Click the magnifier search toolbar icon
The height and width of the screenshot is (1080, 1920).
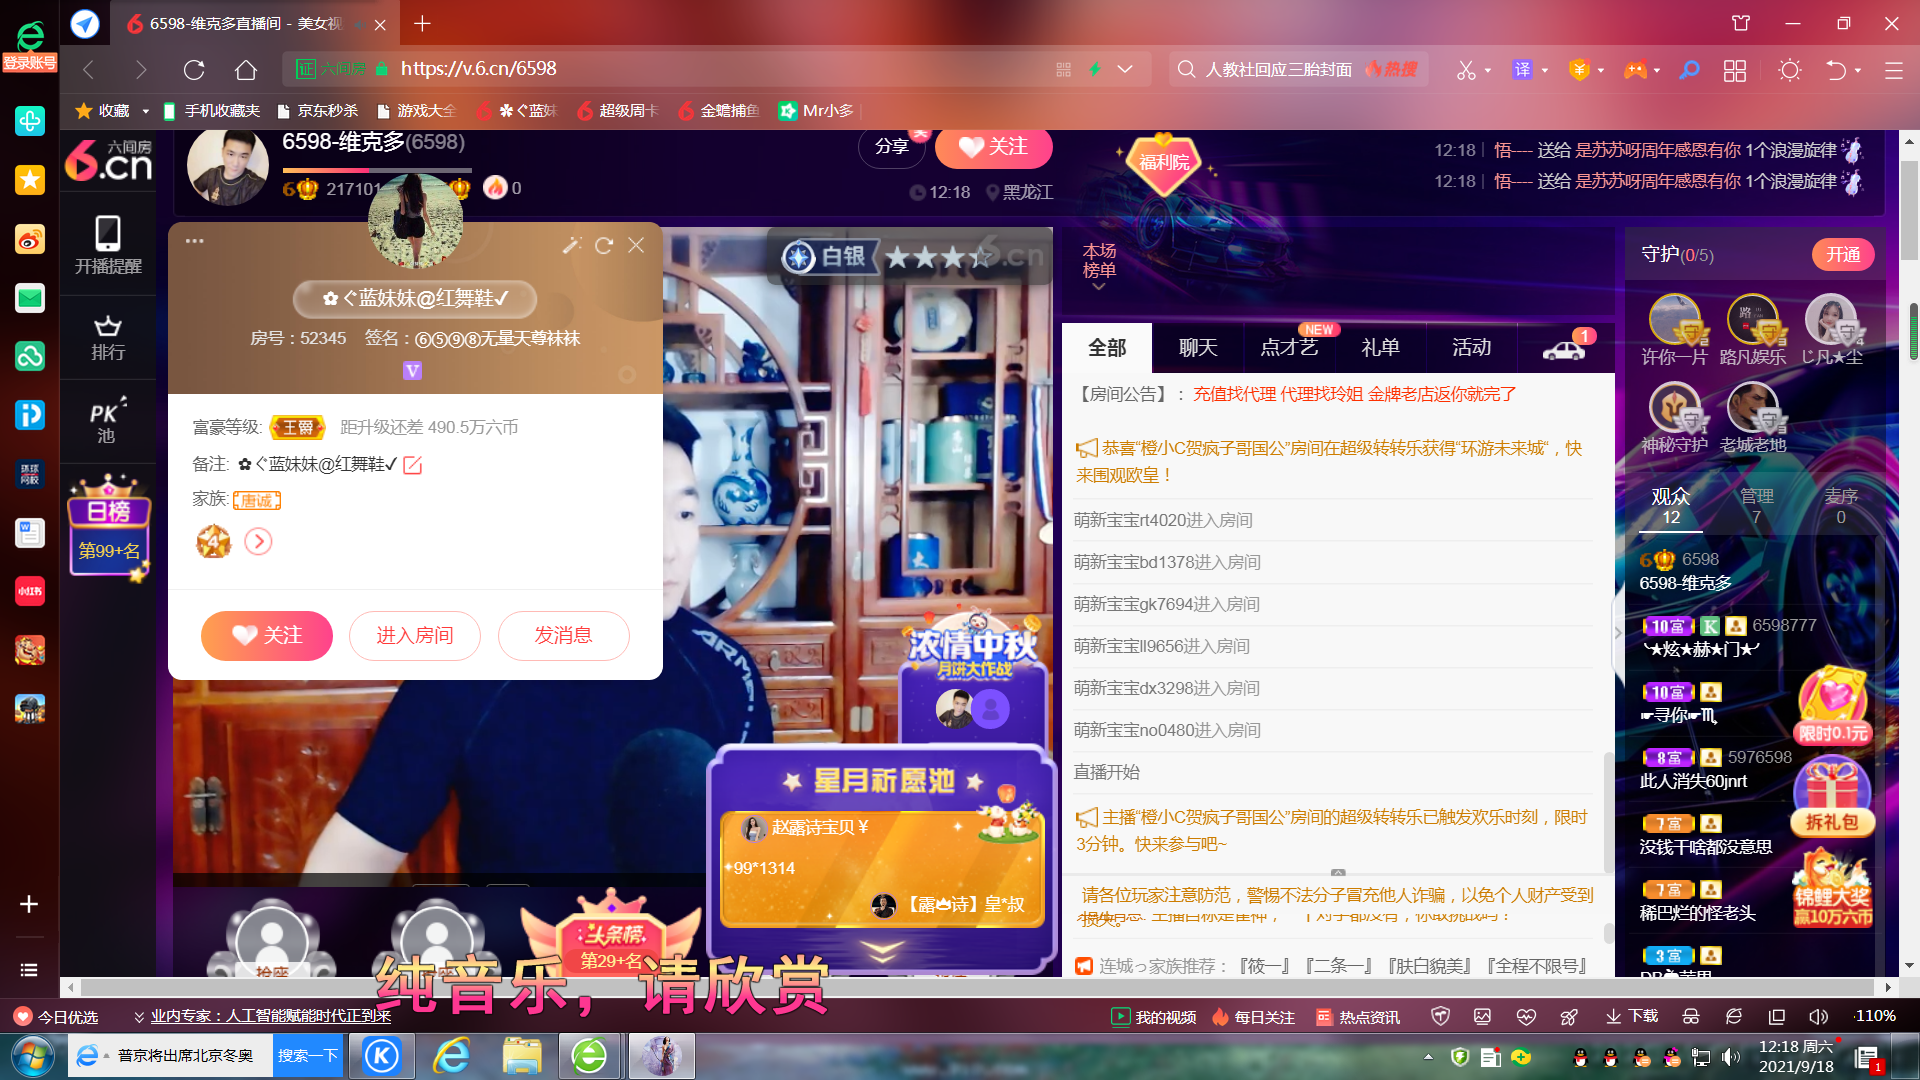point(1689,69)
